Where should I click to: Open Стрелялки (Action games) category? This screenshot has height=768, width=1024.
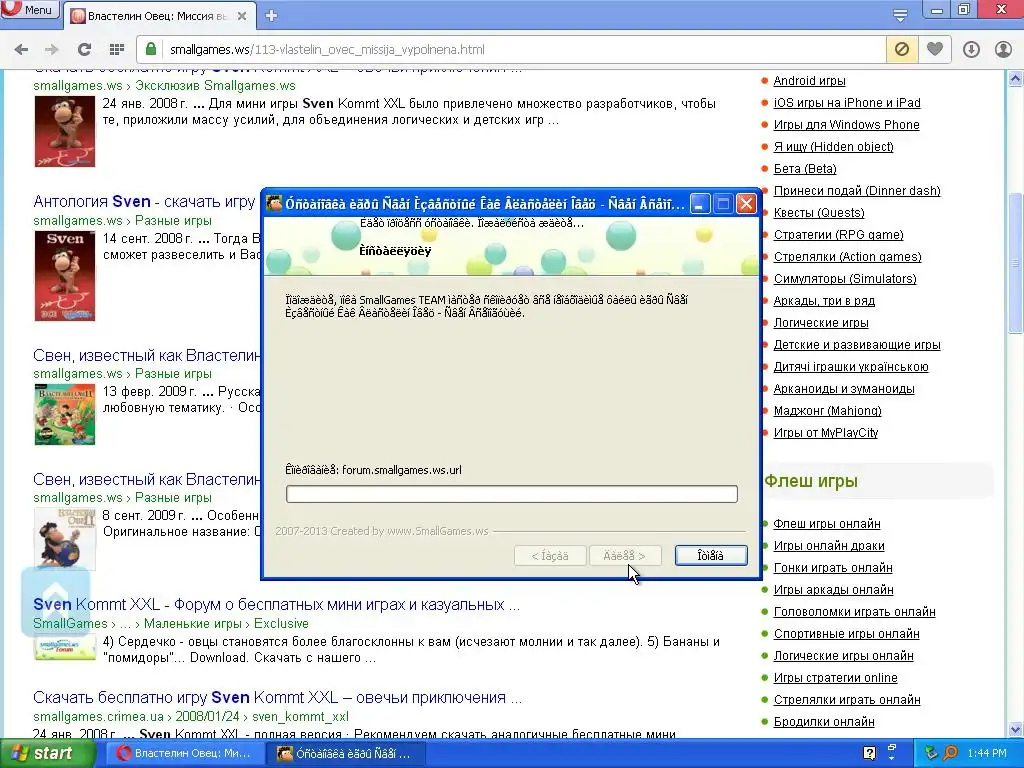[x=847, y=257]
